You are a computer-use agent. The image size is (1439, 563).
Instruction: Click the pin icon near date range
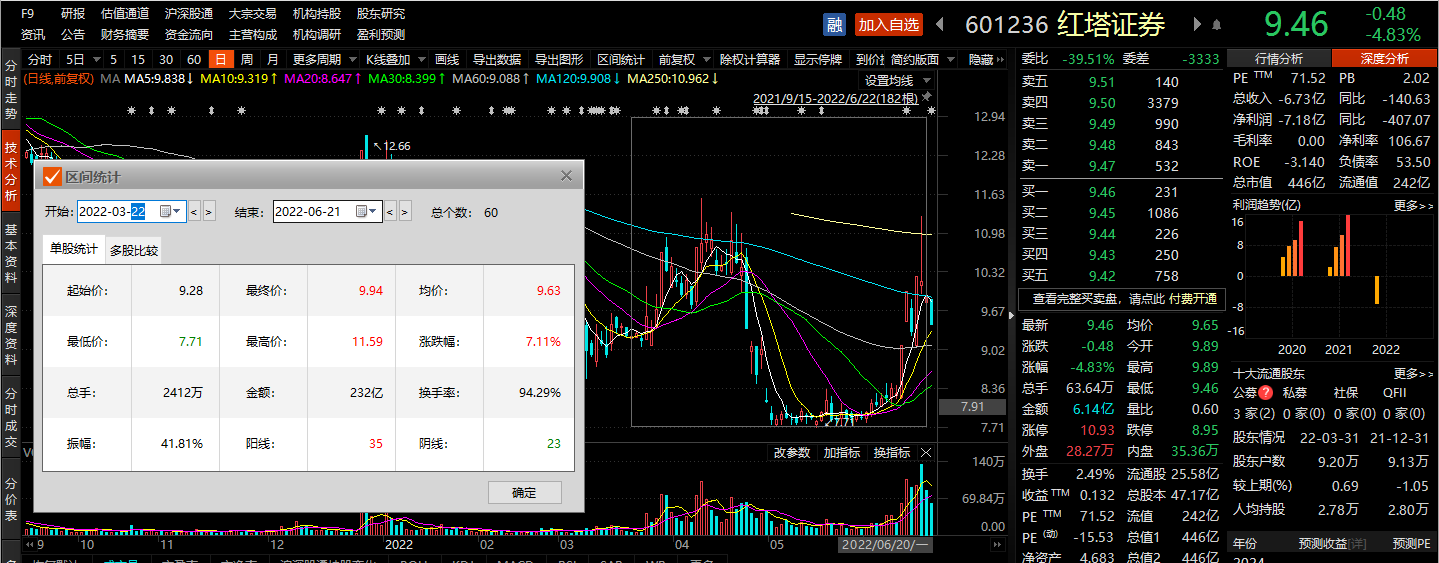point(928,97)
